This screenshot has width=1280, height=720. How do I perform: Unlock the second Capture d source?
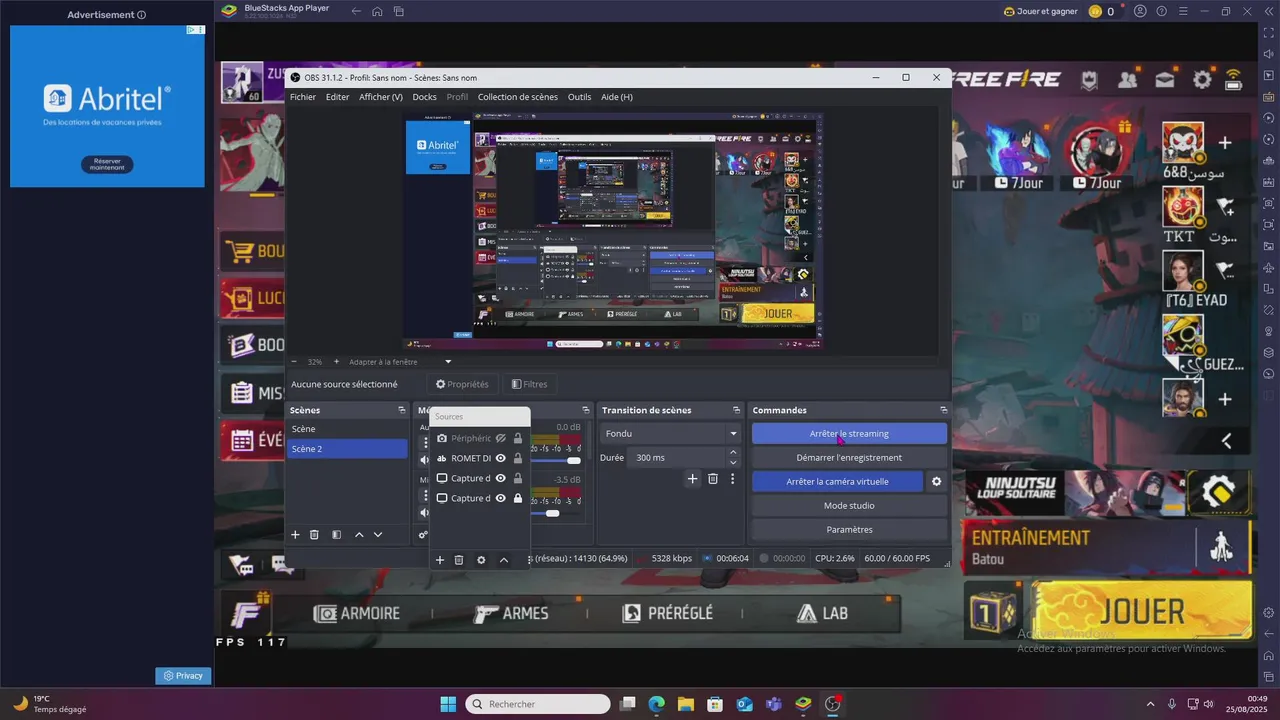pos(518,498)
